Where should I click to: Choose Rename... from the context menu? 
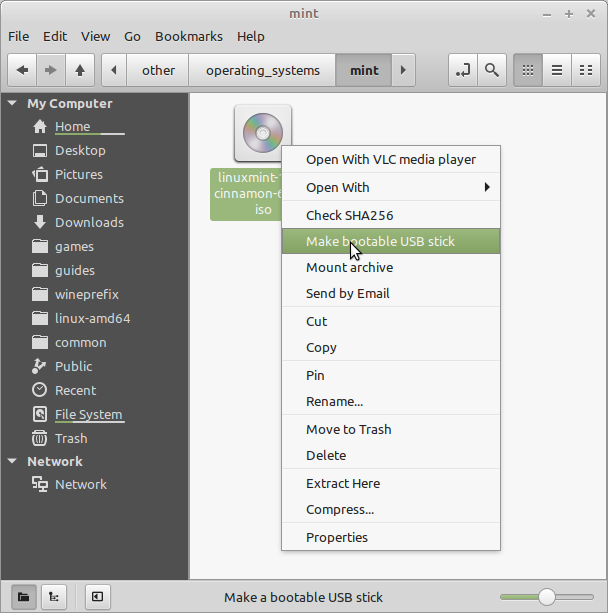(391, 401)
